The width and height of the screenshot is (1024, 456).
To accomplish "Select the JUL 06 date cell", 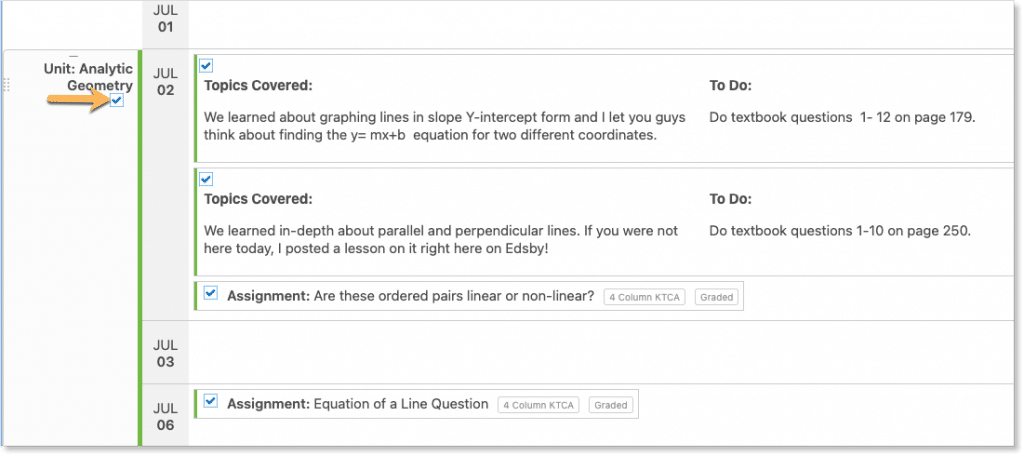I will [x=165, y=417].
